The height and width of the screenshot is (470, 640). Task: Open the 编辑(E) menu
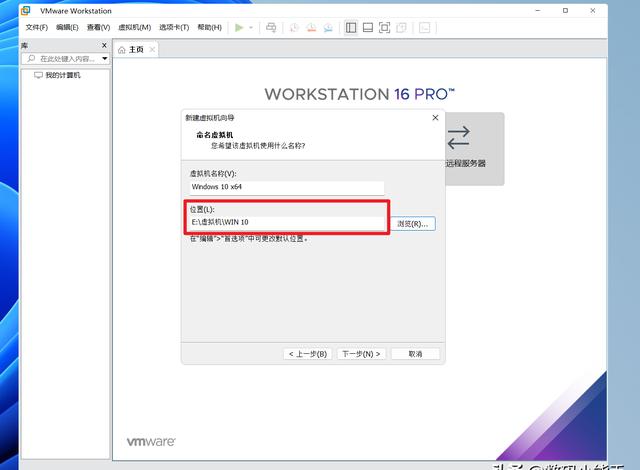click(x=67, y=27)
